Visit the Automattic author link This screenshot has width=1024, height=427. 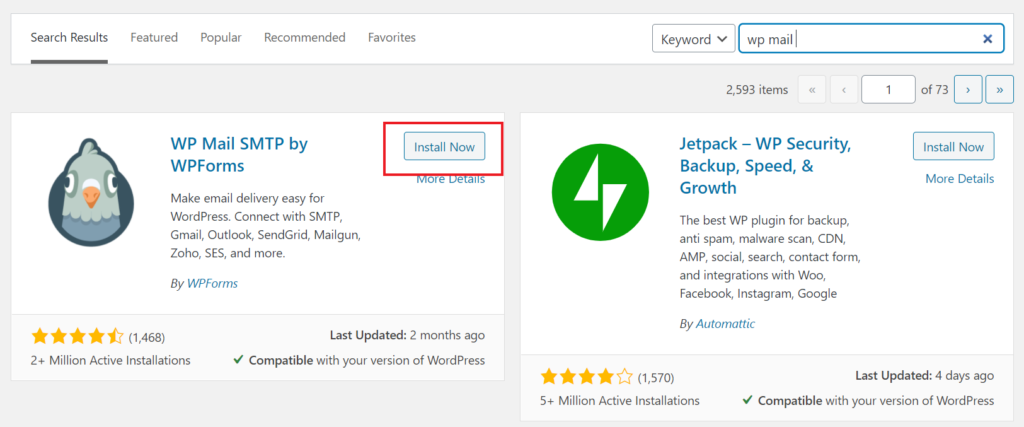726,323
